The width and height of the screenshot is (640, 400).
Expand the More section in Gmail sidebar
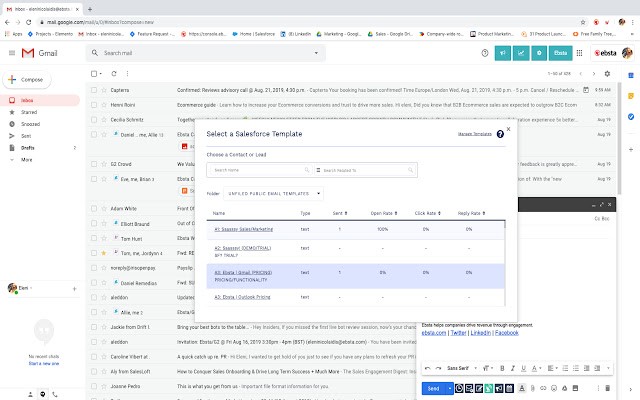pos(27,159)
